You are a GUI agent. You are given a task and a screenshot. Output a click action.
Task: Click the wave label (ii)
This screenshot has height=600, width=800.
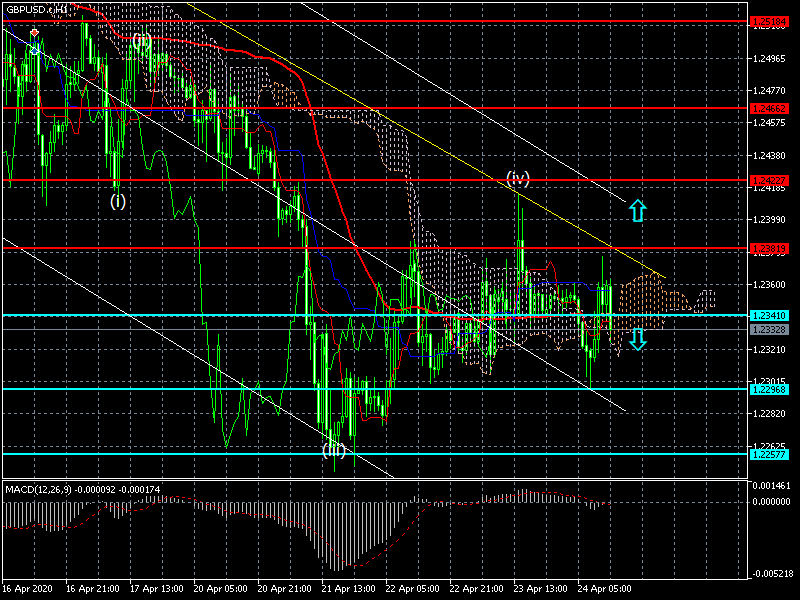pos(141,40)
